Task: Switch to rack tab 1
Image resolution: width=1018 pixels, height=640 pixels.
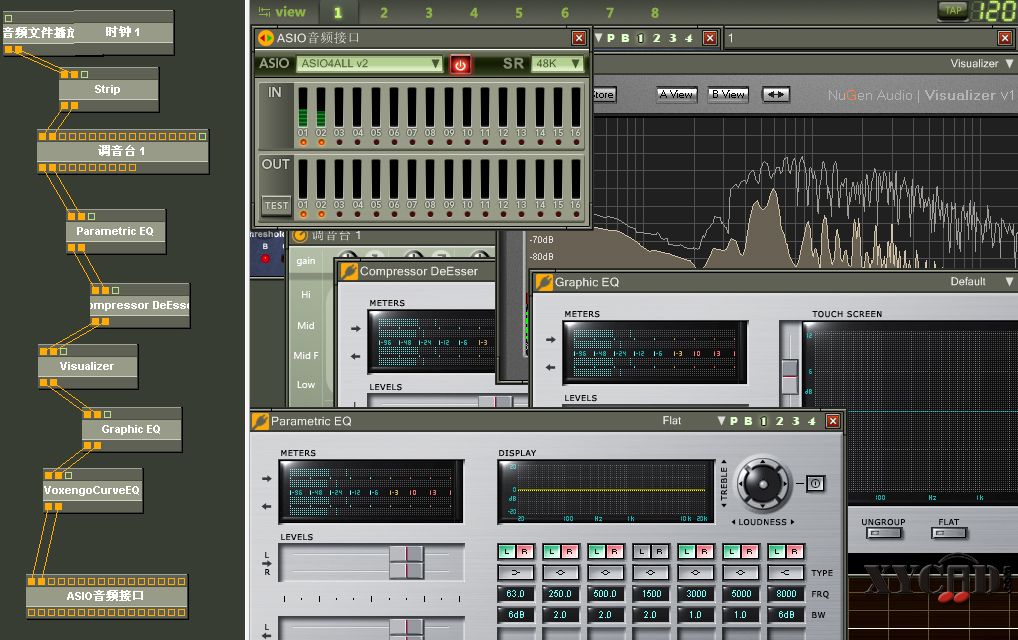Action: click(x=338, y=12)
